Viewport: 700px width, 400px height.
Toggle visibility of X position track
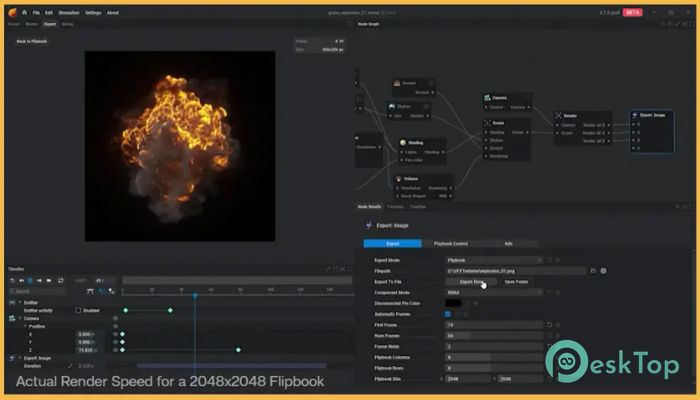point(115,334)
